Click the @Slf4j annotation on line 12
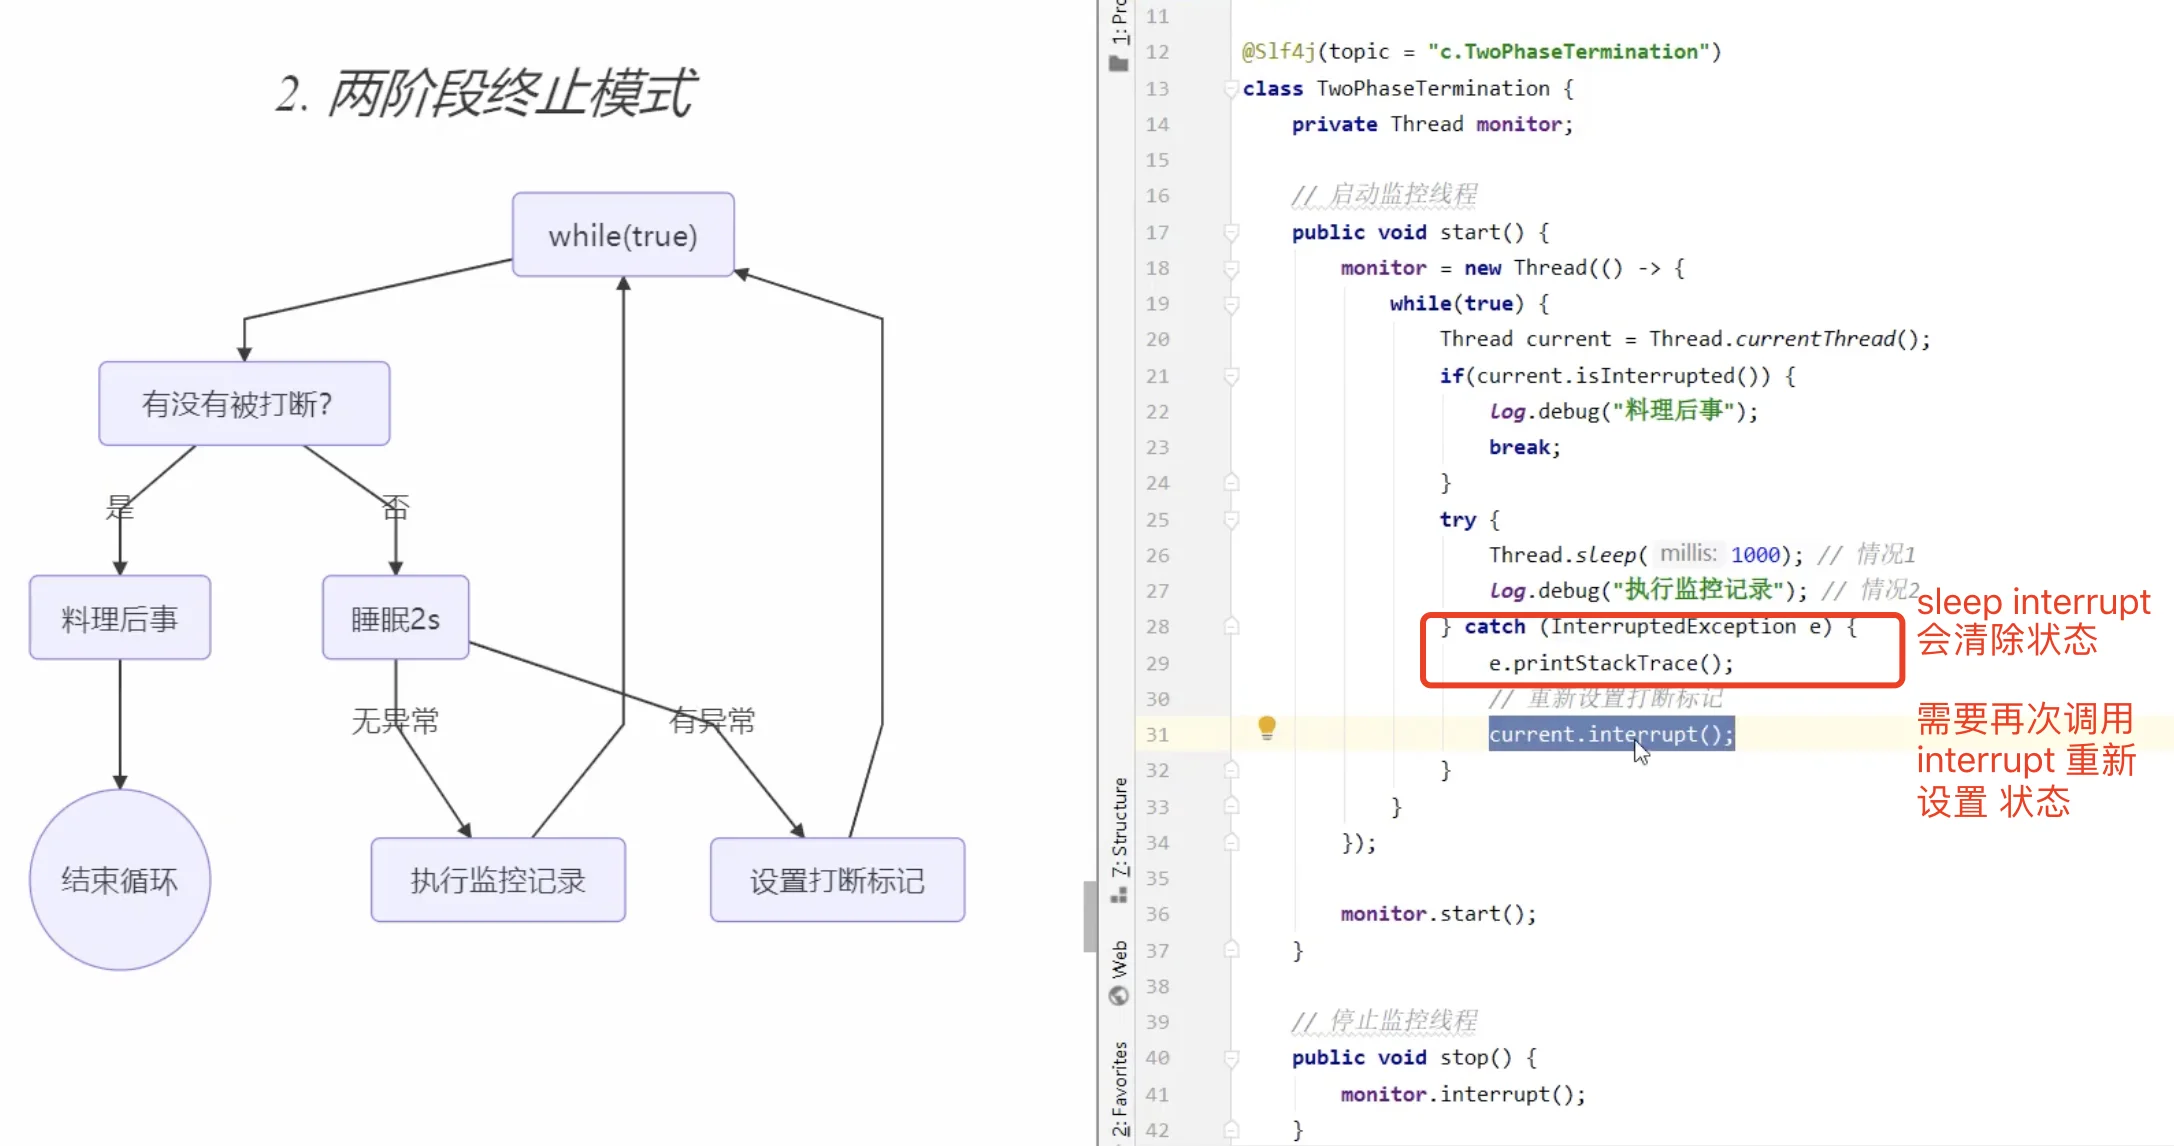 1278,52
